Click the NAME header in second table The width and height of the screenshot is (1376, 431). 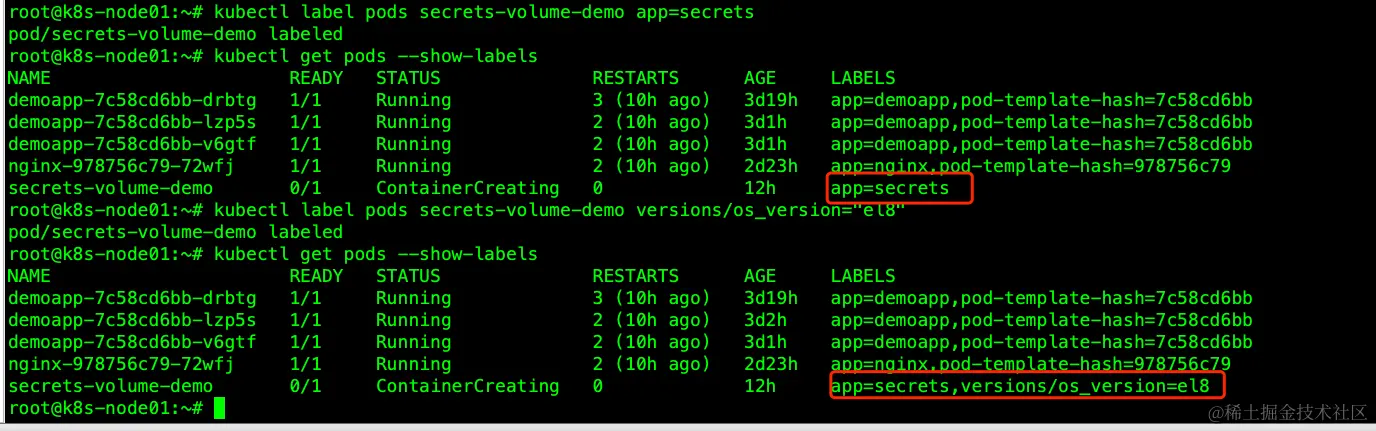click(x=28, y=276)
